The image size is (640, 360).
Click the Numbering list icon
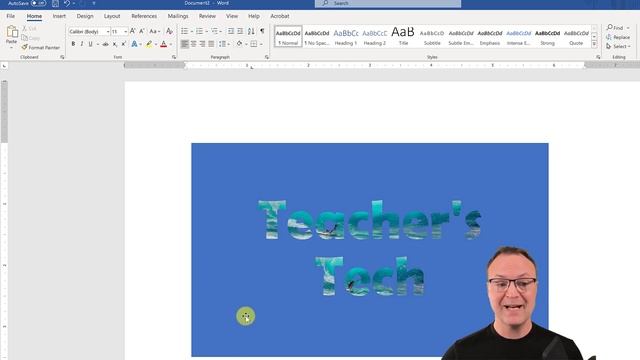199,31
